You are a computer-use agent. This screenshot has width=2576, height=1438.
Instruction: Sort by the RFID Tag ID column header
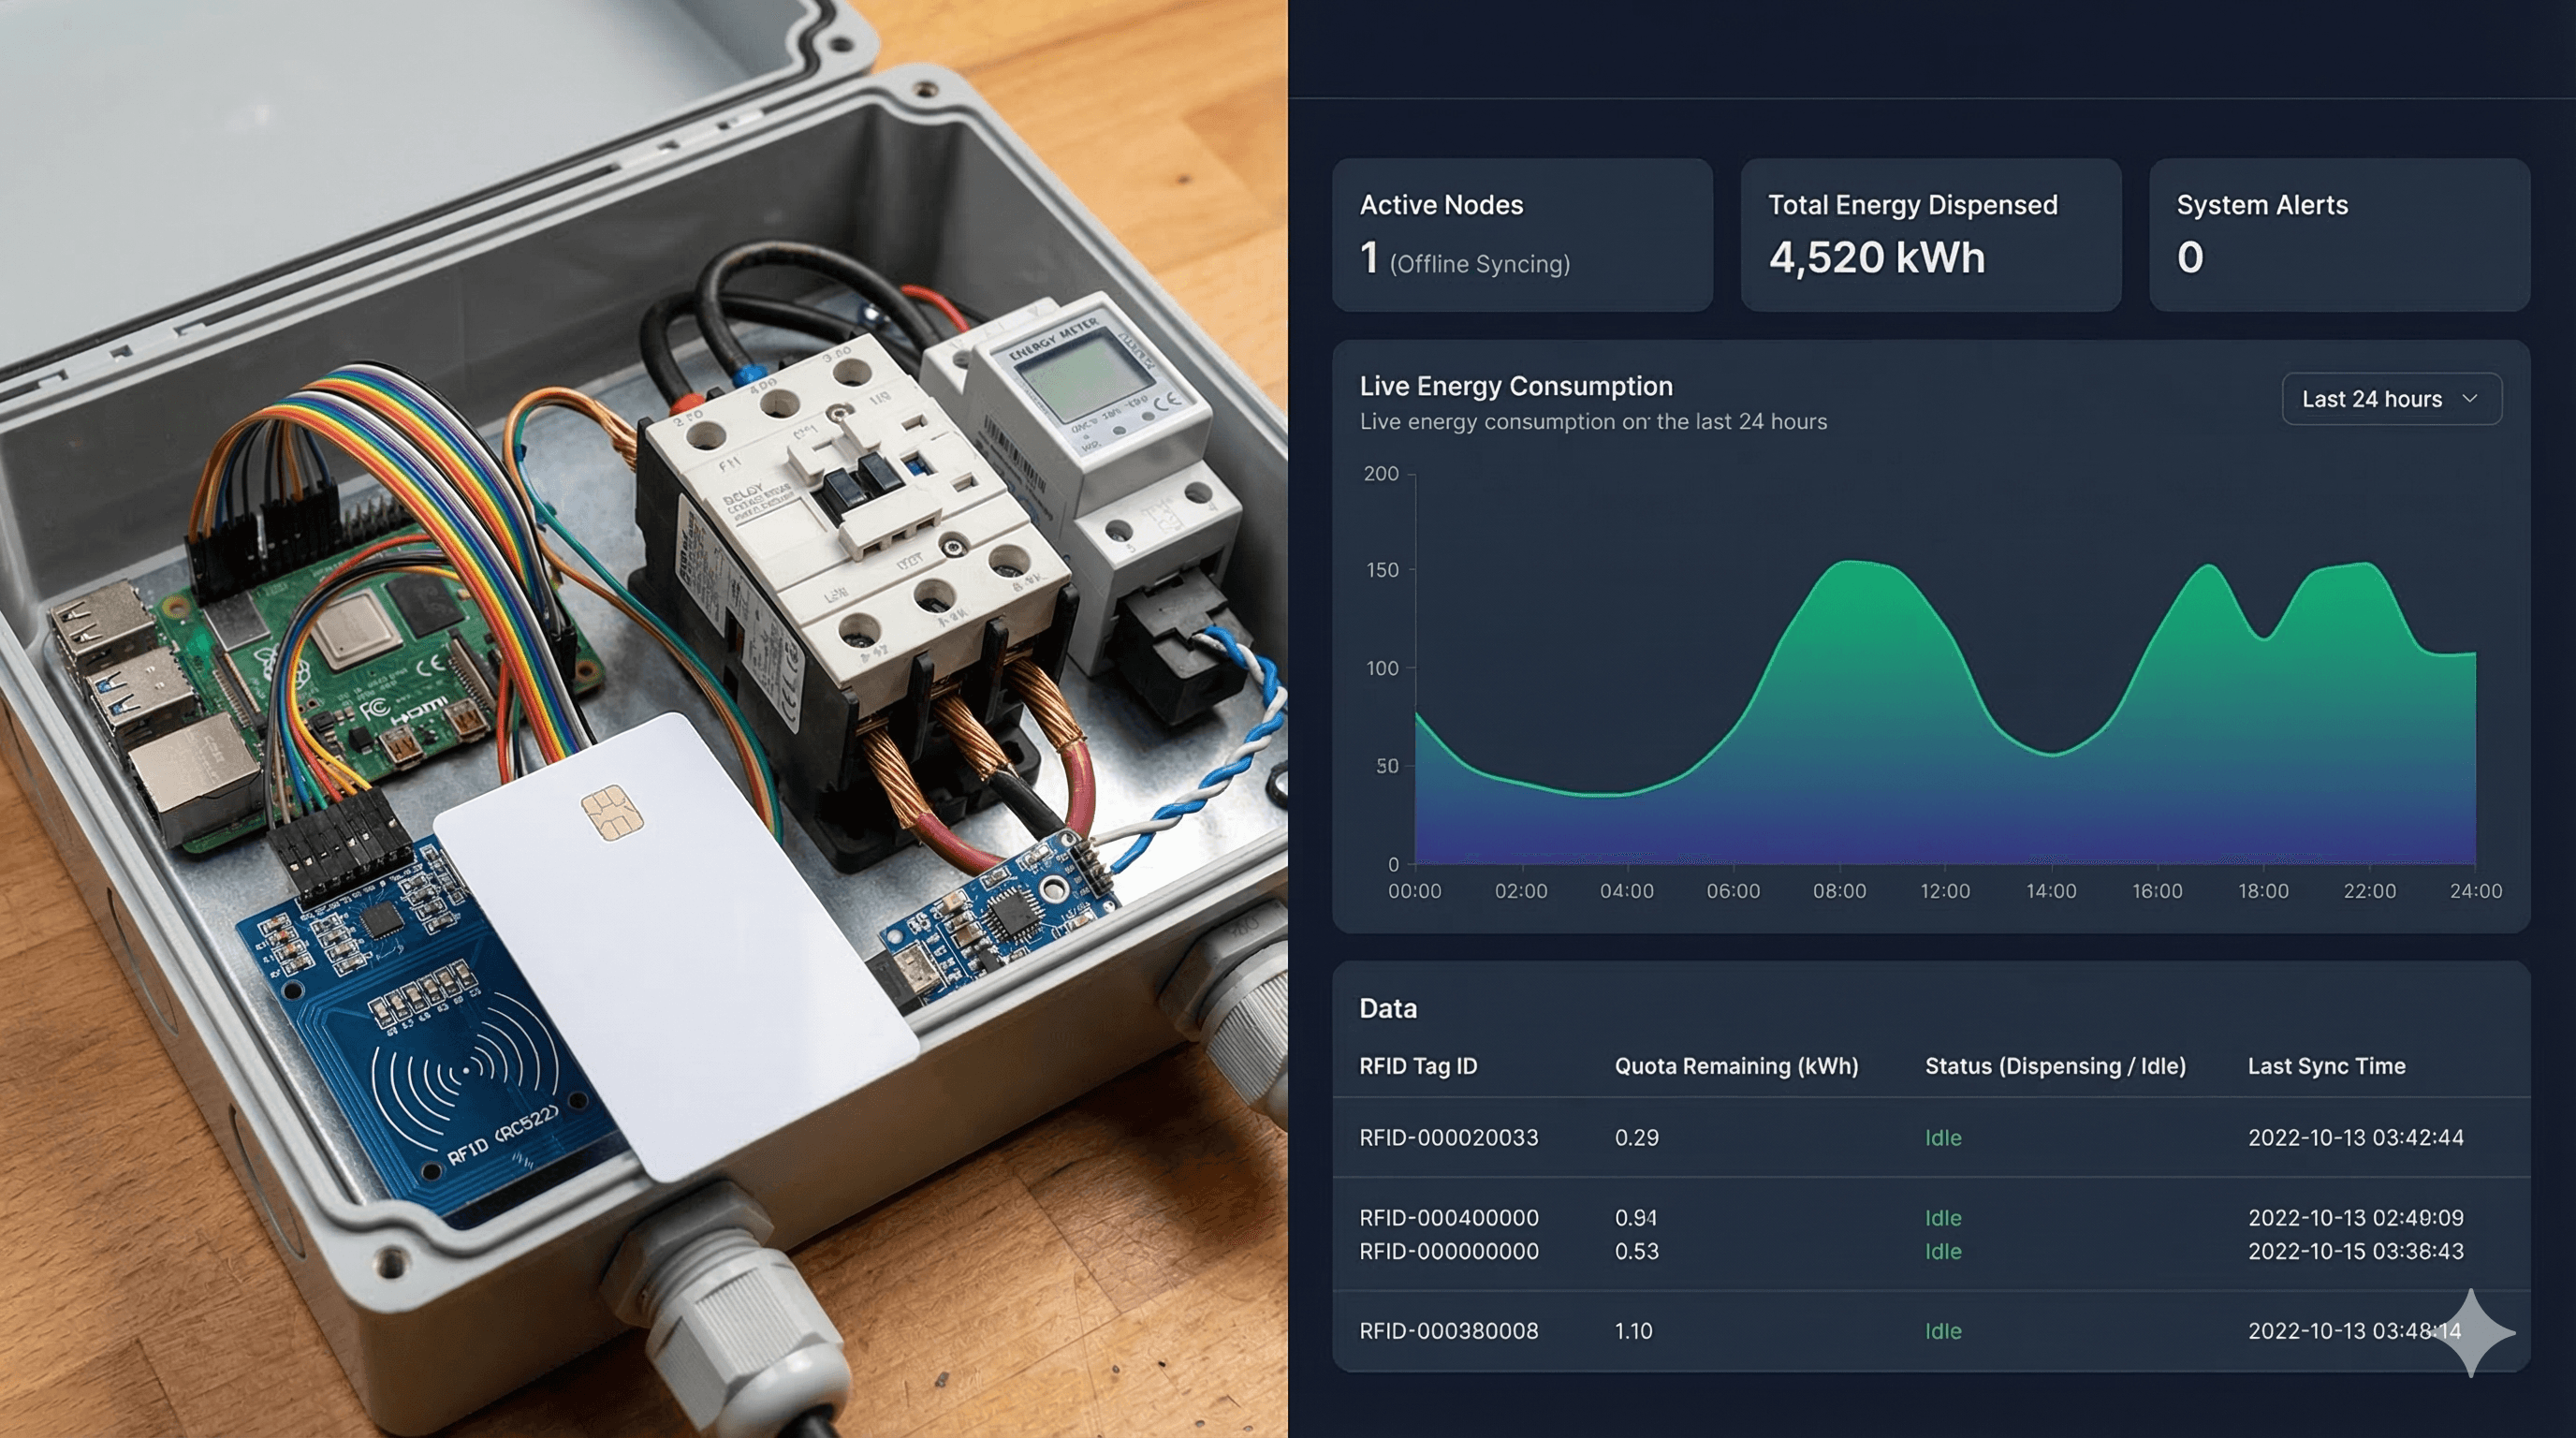pyautogui.click(x=1419, y=1066)
